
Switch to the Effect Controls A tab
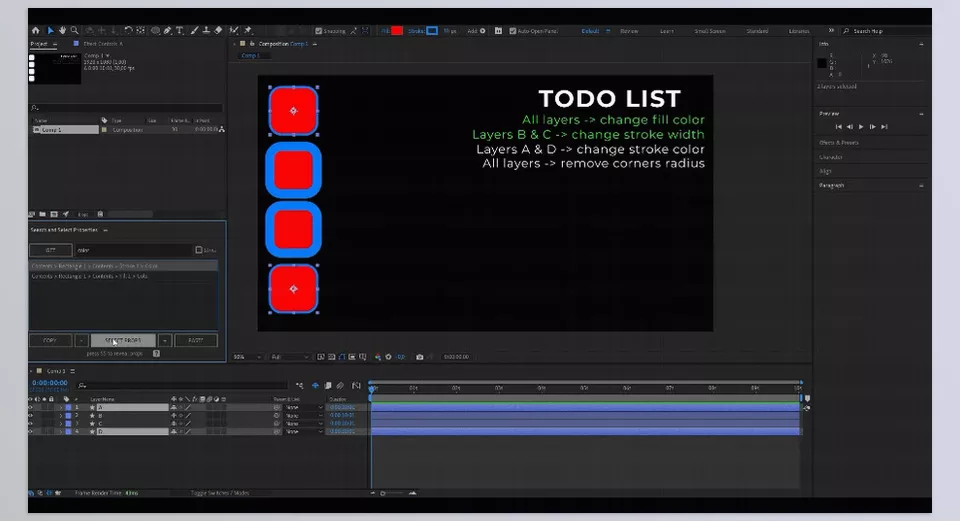103,43
